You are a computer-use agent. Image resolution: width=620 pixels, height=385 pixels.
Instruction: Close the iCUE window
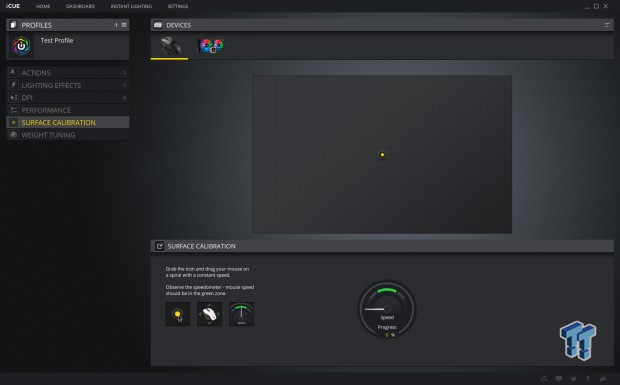click(605, 6)
